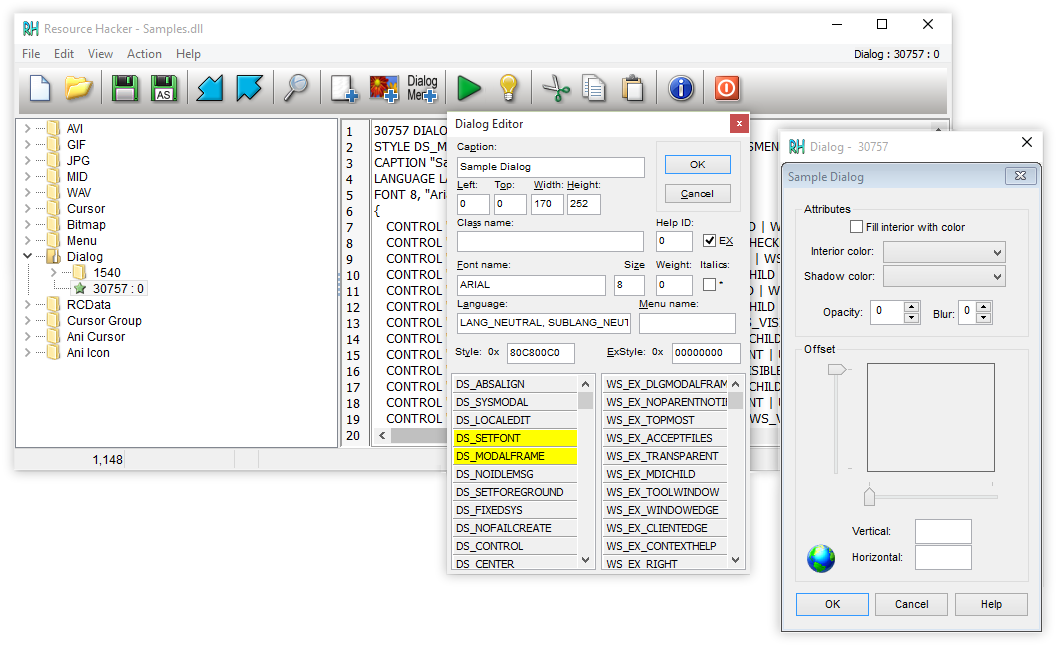Click the yellow light bulb icon

pyautogui.click(x=508, y=88)
